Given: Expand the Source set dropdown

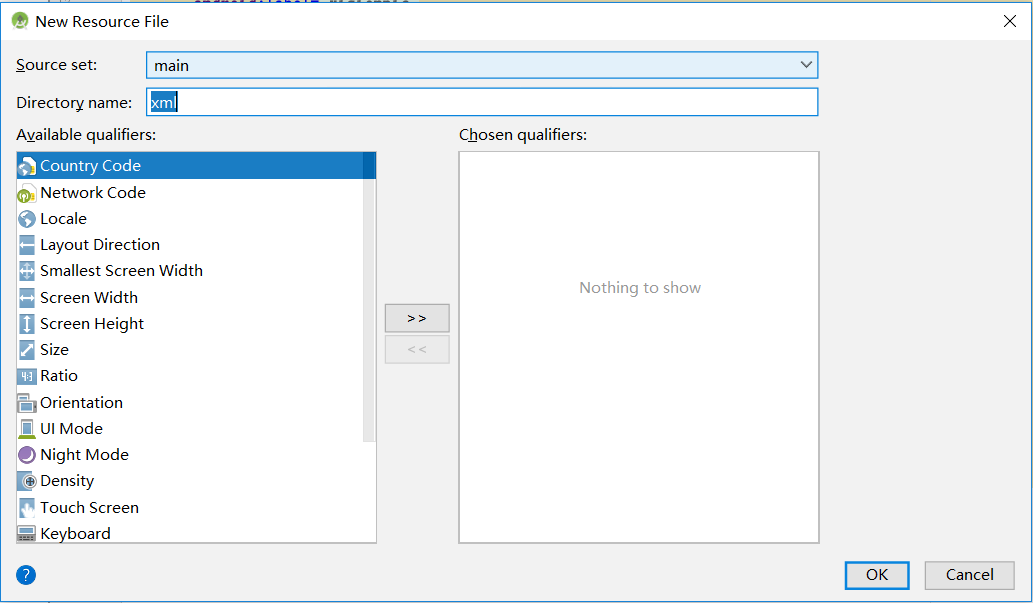Looking at the screenshot, I should coord(806,65).
